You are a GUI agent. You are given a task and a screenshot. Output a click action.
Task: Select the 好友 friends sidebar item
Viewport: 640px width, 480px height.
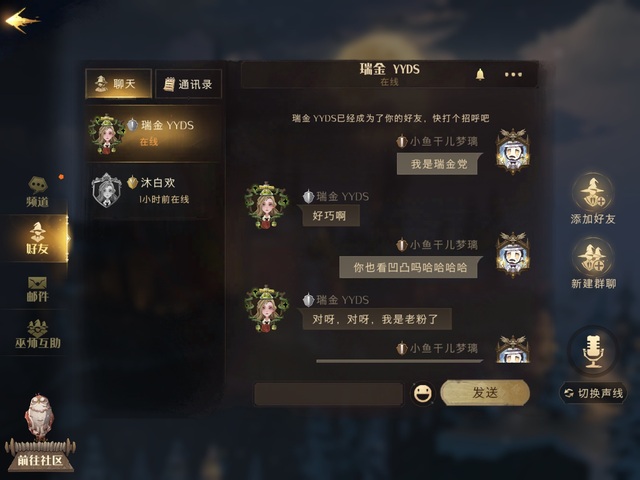[x=36, y=238]
